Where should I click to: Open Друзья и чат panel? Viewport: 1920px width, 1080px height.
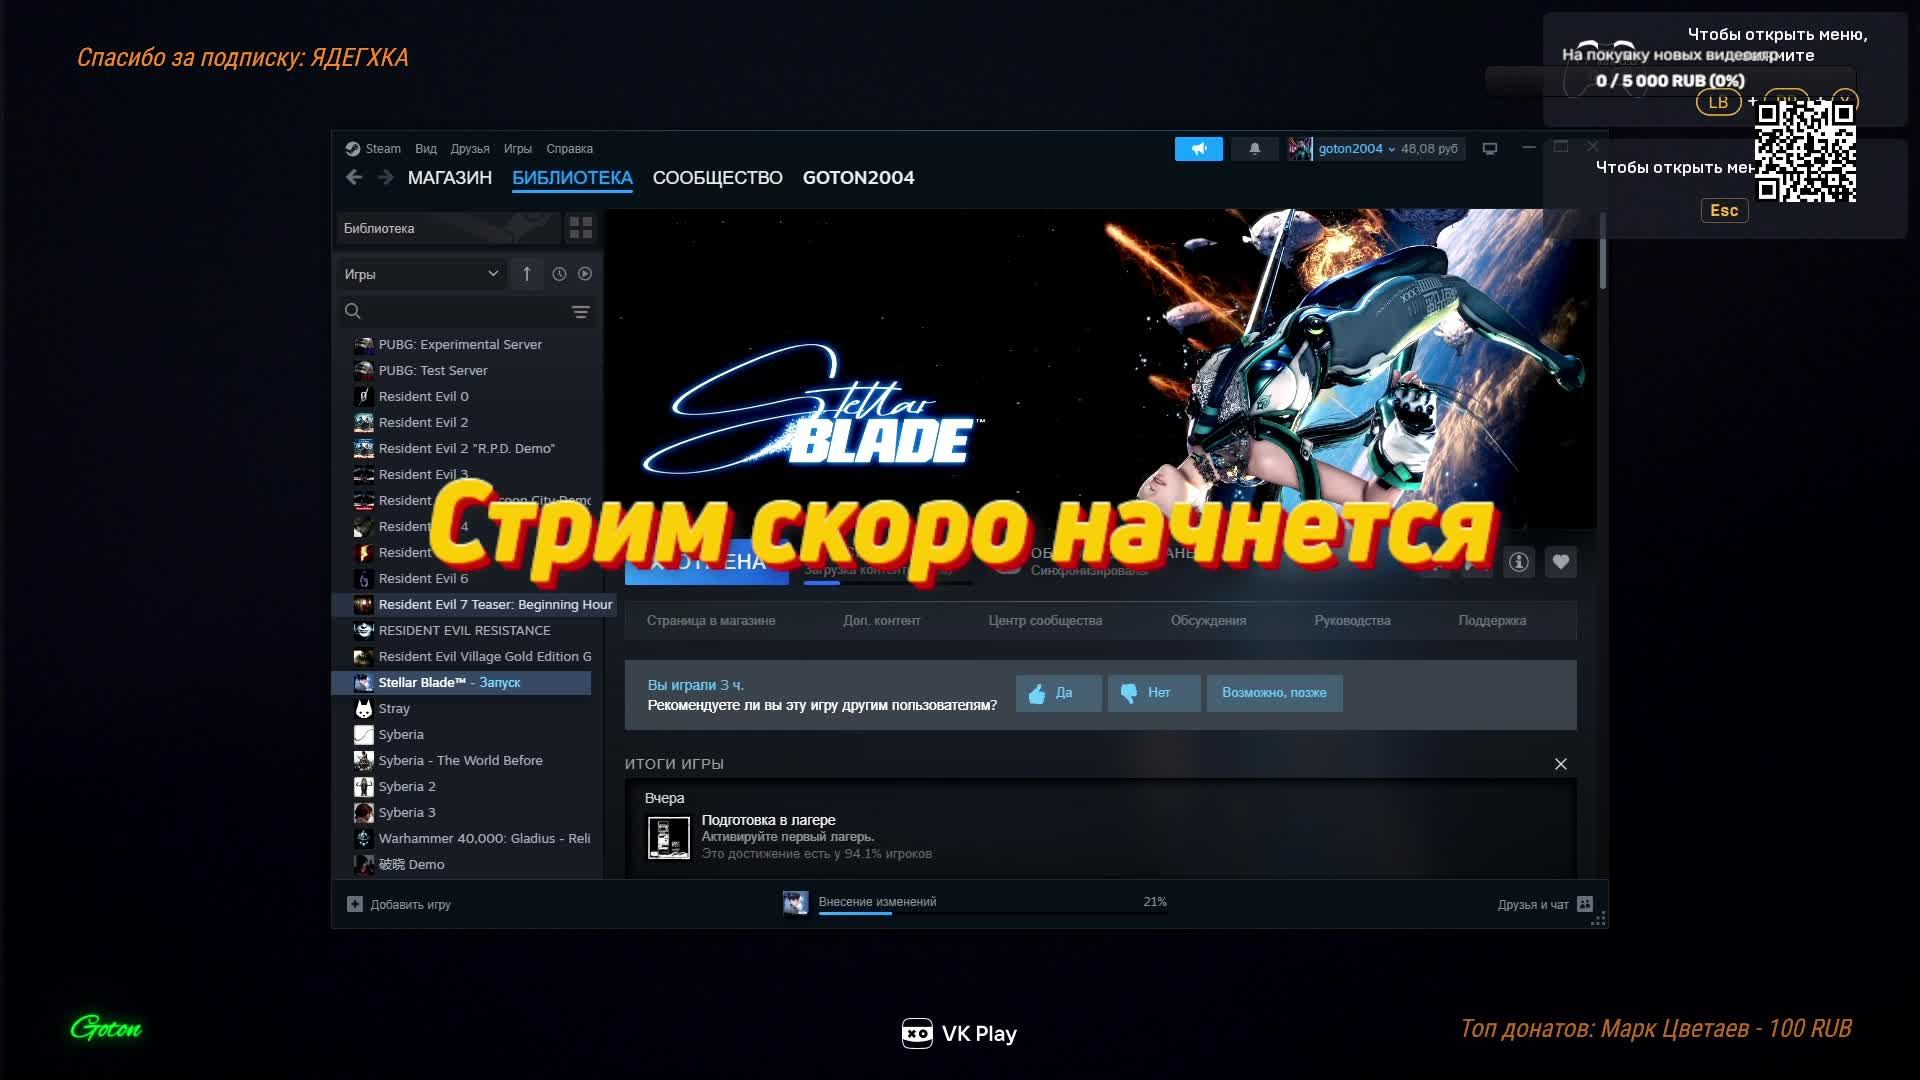coord(1545,904)
